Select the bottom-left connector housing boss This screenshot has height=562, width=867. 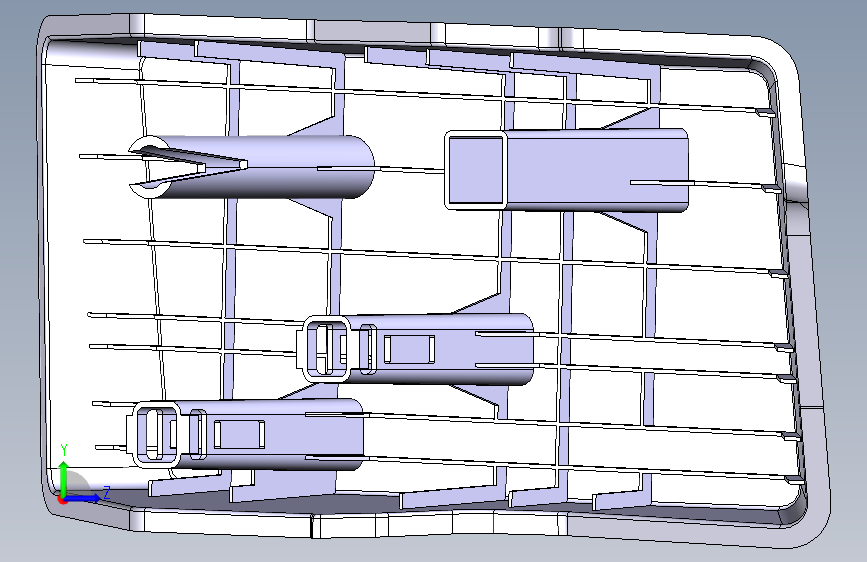pyautogui.click(x=246, y=434)
